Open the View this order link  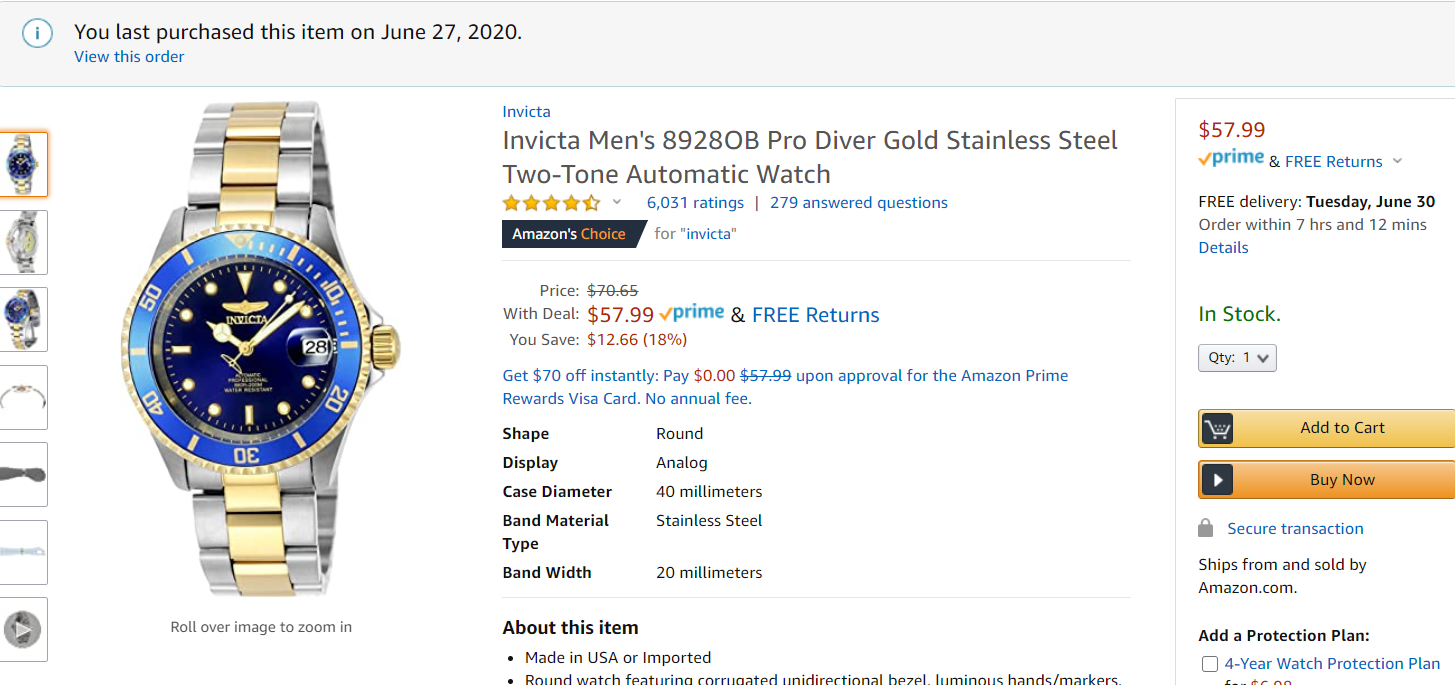[129, 57]
